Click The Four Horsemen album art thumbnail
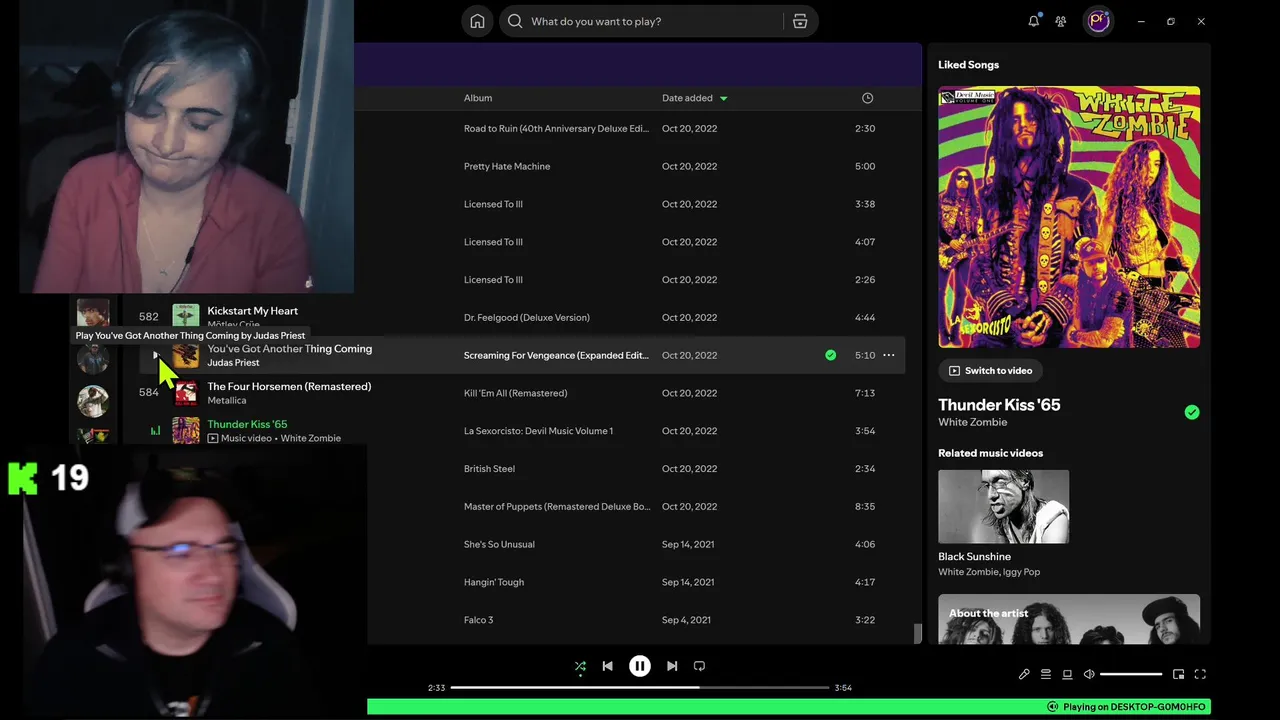The image size is (1280, 720). pyautogui.click(x=185, y=393)
